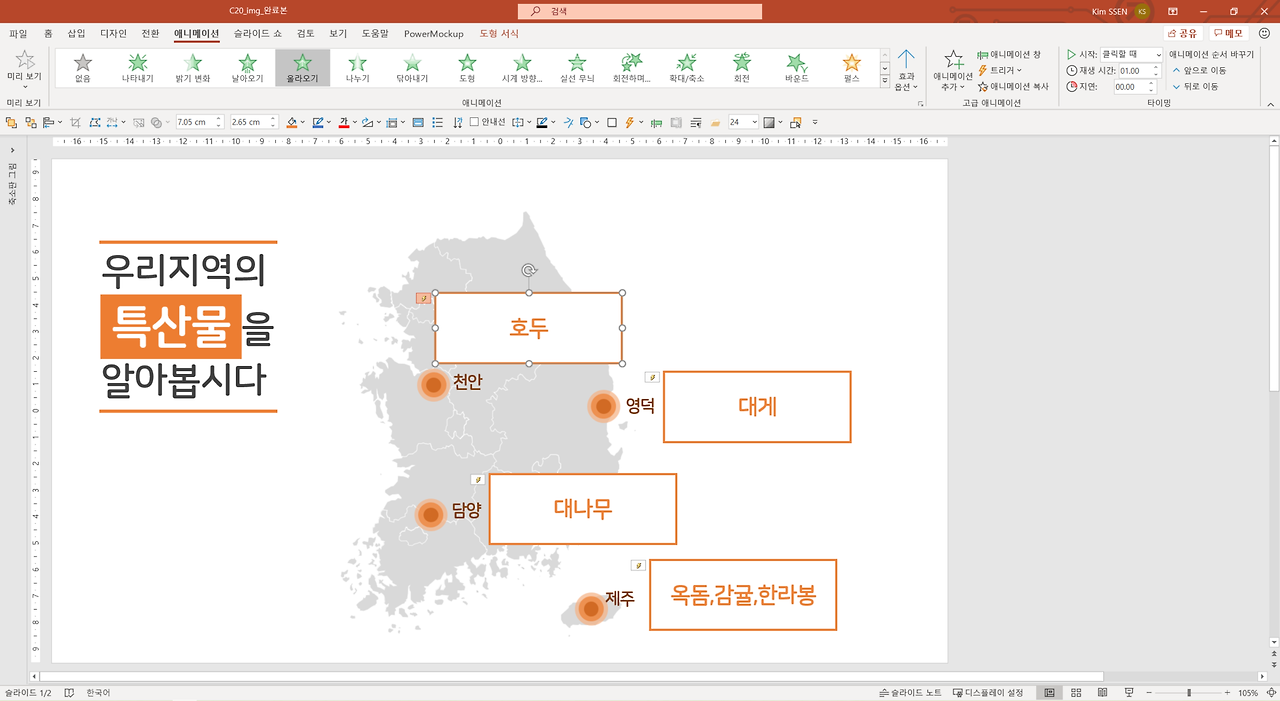Move animation earlier with 앞으로 이동

pos(1199,70)
